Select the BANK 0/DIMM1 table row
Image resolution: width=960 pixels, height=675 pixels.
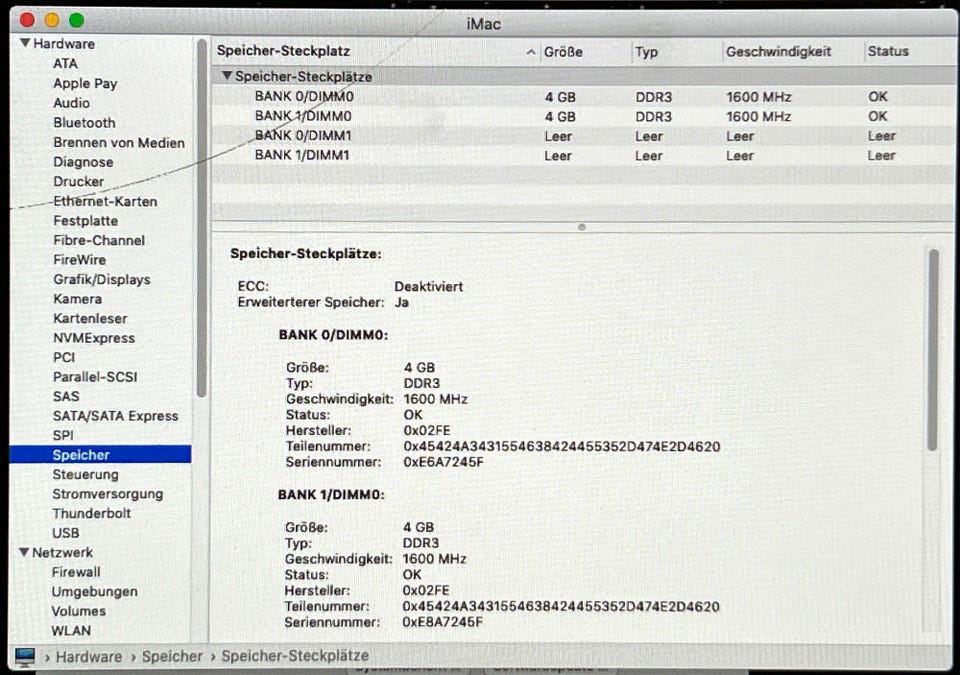(583, 136)
